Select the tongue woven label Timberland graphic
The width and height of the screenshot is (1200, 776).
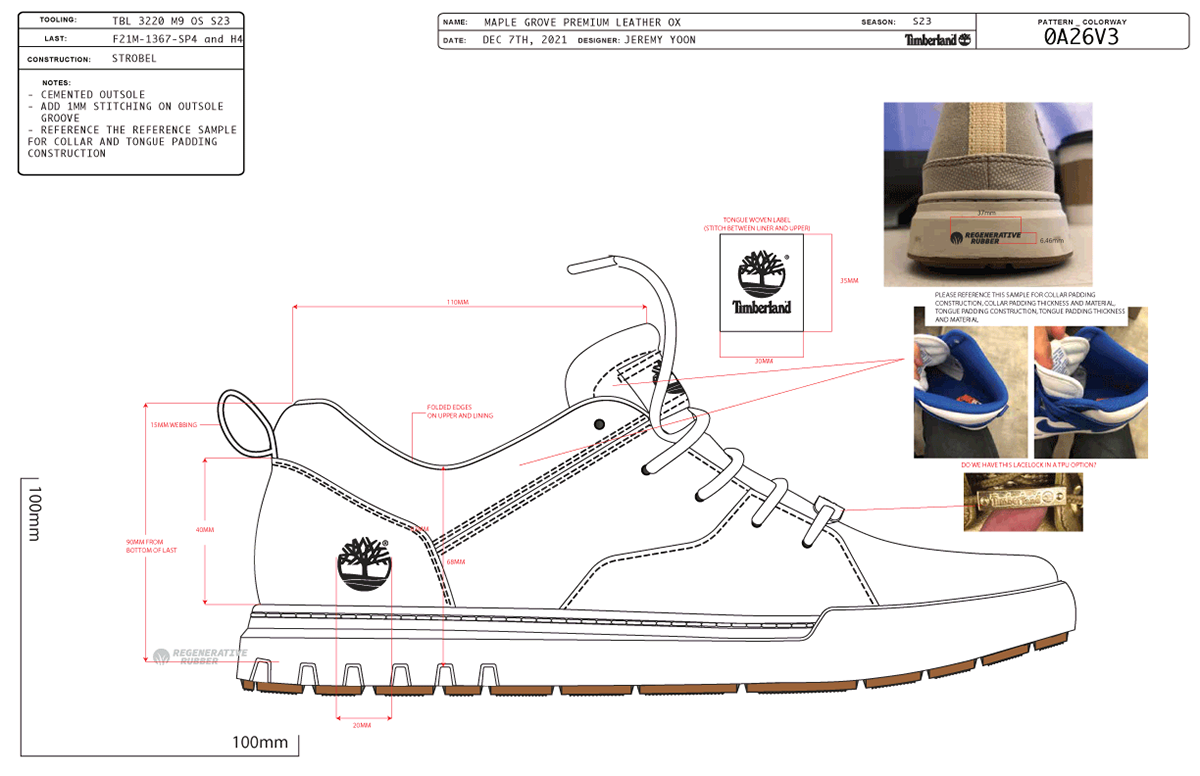click(x=763, y=283)
